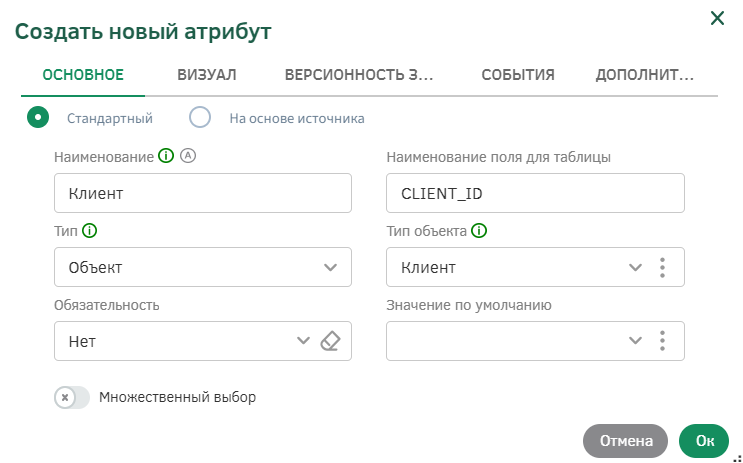Open the ДОПОЛНИТ... tab
Image resolution: width=743 pixels, height=463 pixels.
pyautogui.click(x=645, y=75)
